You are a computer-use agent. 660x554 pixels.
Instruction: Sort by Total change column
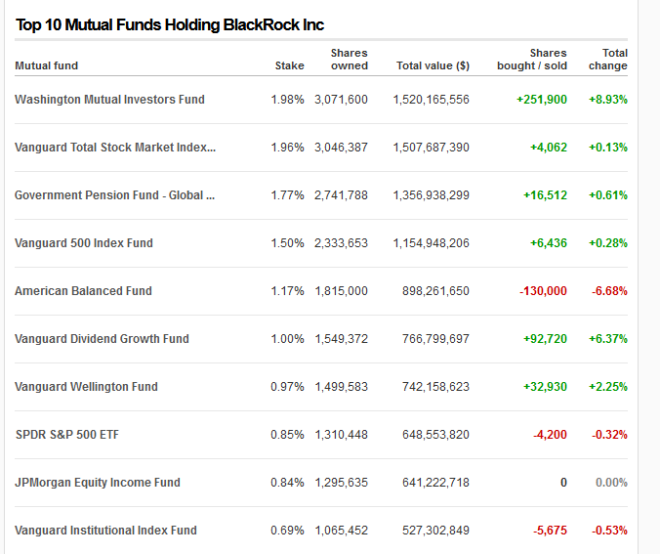[609, 60]
